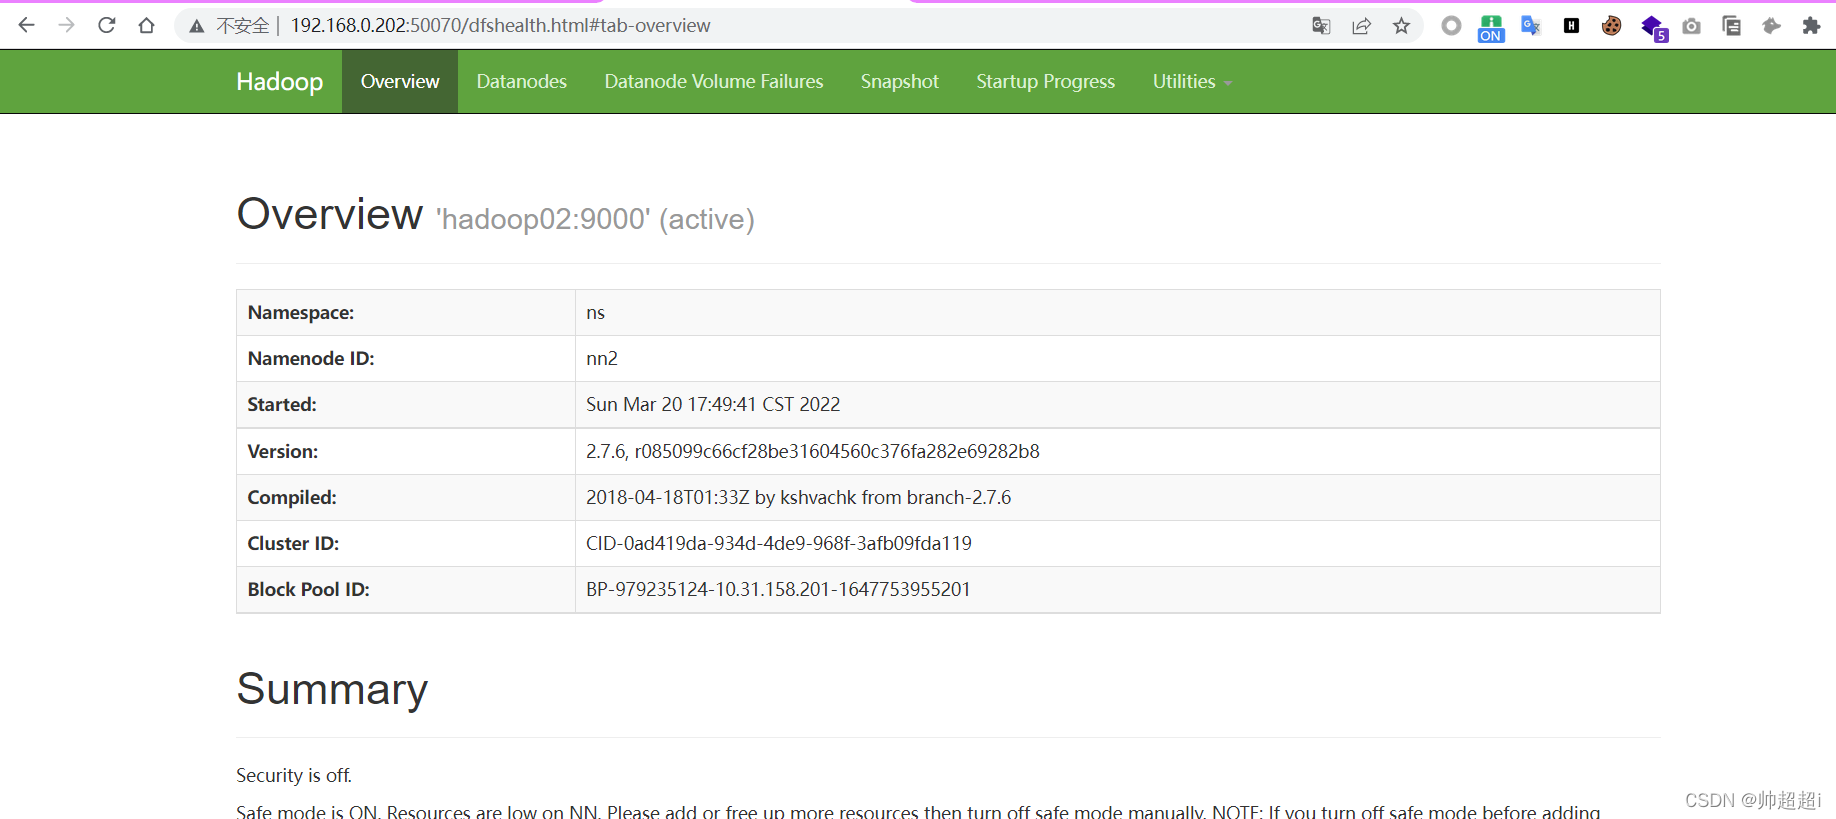
Task: Reload the page with the refresh icon
Action: coord(107,26)
